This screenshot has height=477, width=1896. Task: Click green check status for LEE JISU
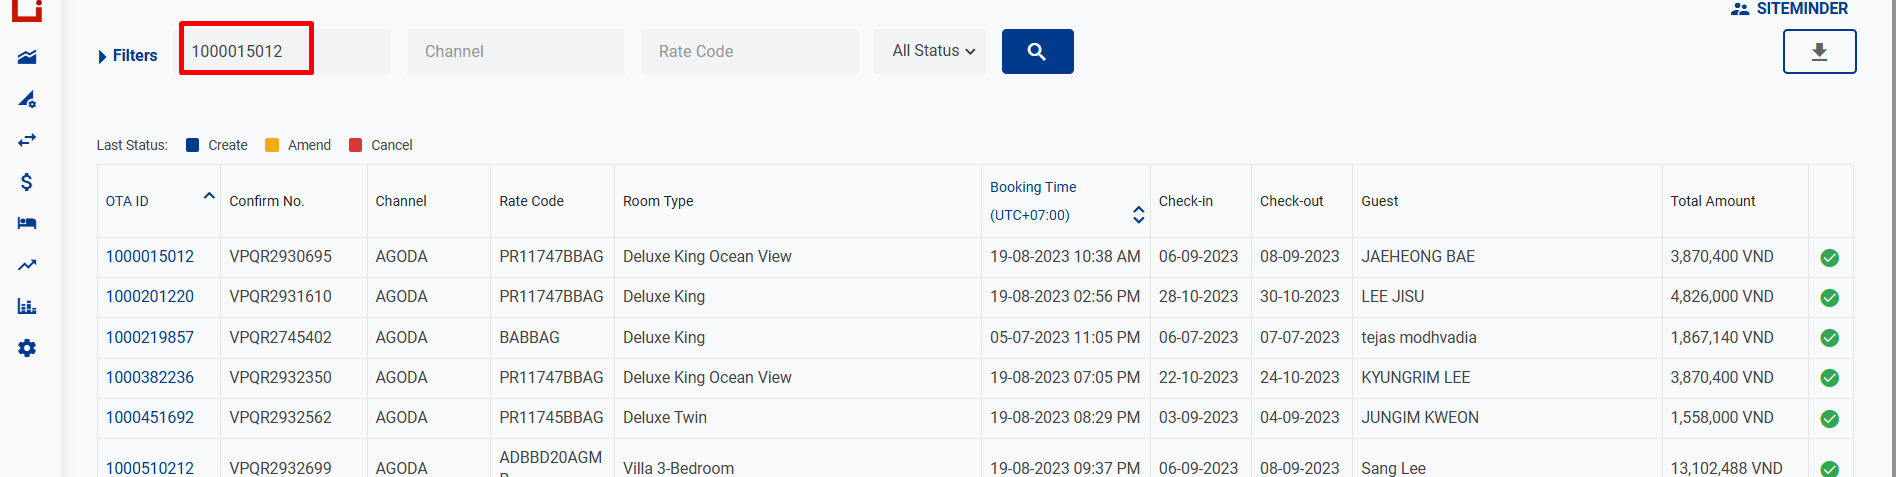[1829, 298]
